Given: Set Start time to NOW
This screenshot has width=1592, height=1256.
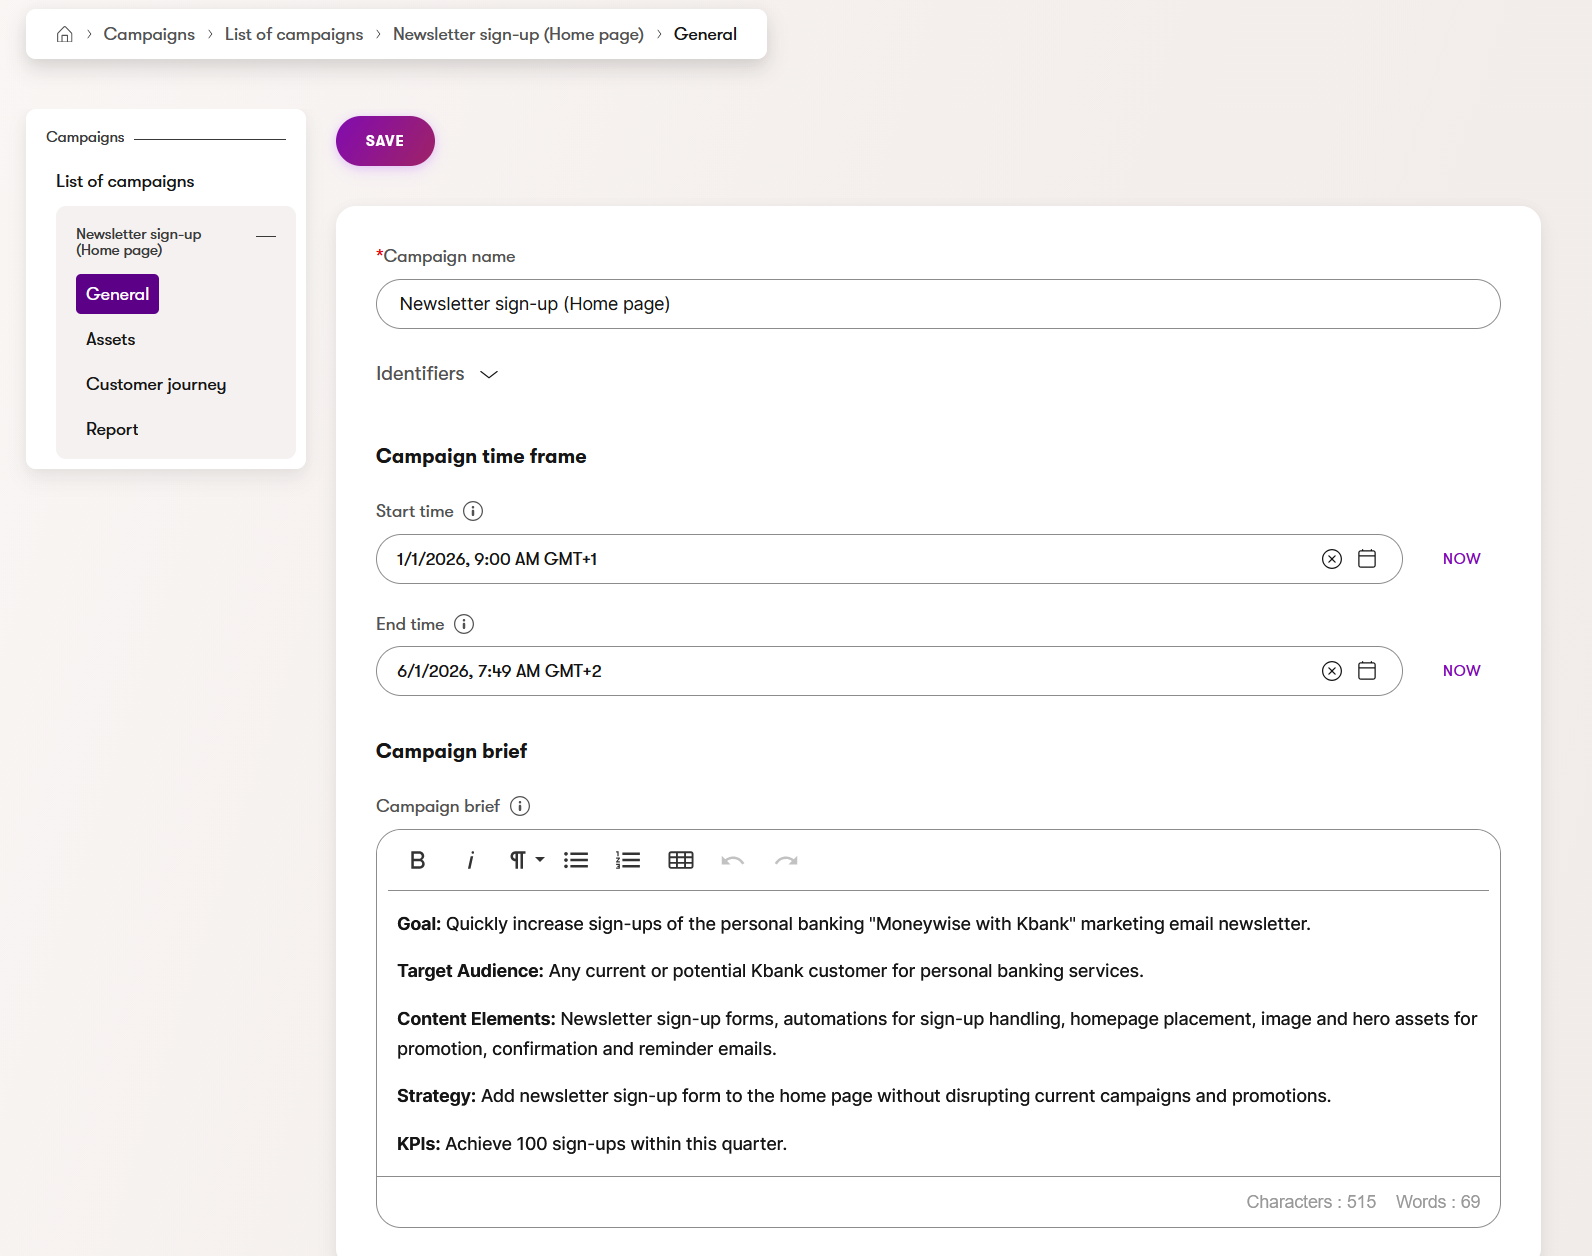Looking at the screenshot, I should pos(1461,559).
